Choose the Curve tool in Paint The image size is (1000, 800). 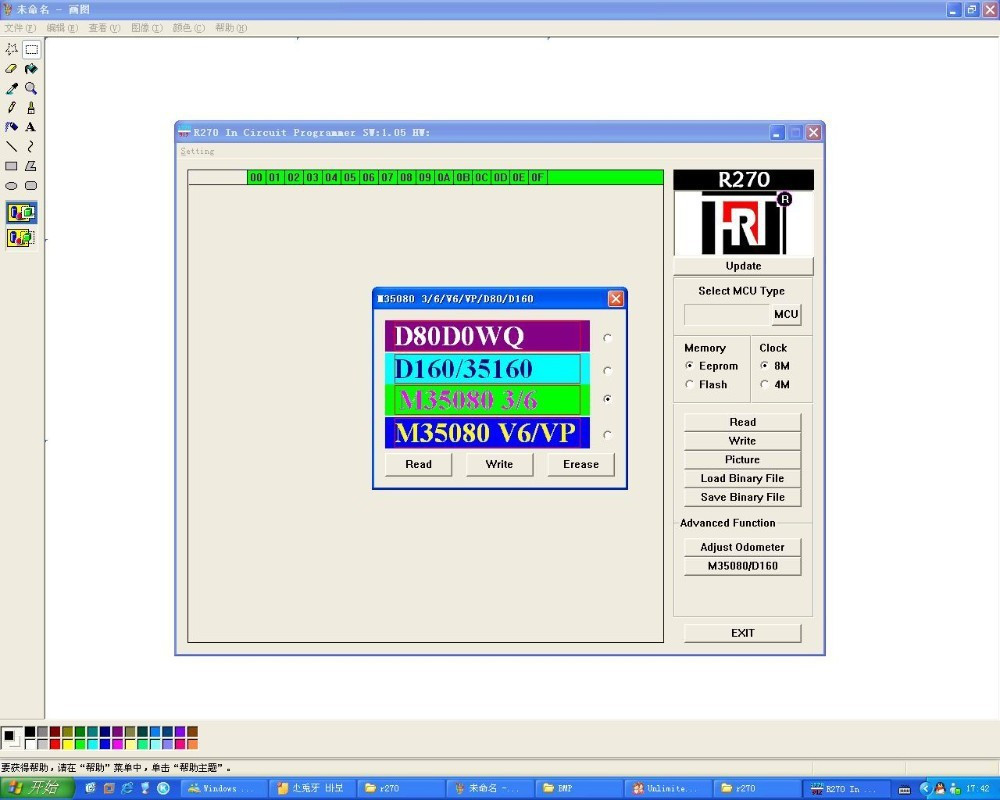click(x=31, y=147)
